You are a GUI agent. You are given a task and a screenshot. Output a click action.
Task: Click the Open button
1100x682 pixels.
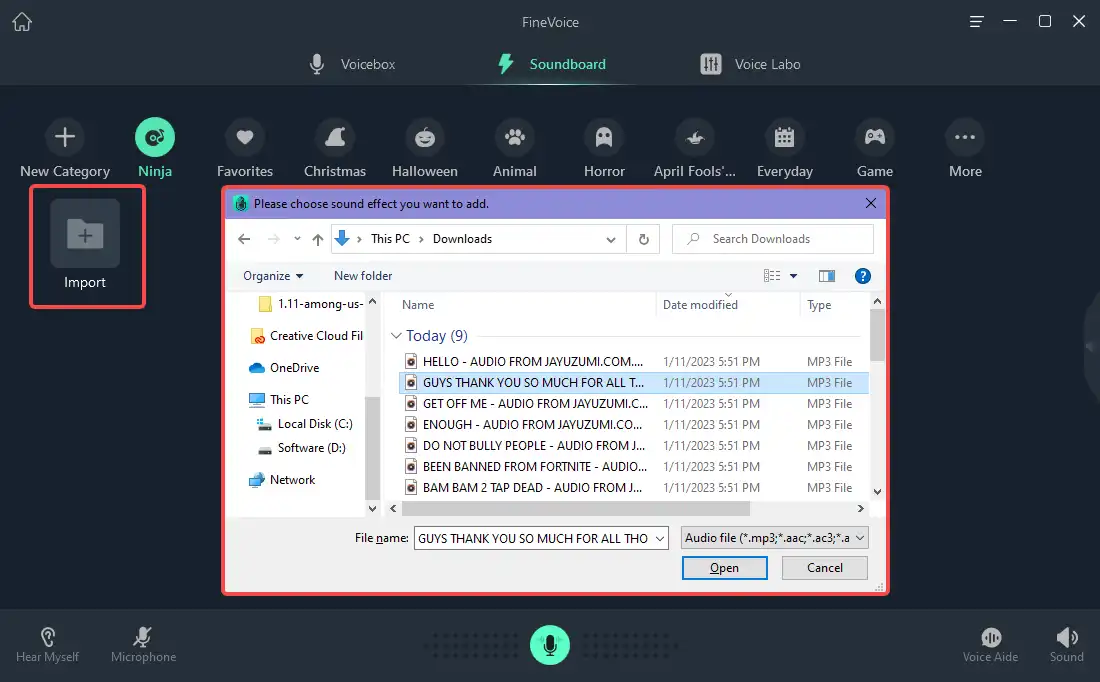(x=725, y=568)
